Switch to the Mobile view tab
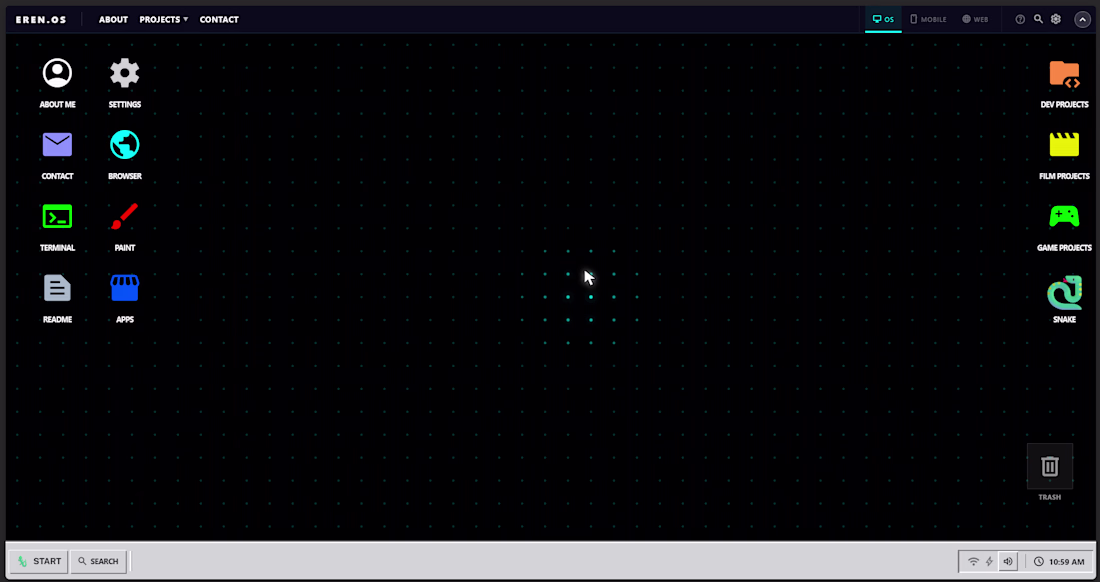Image resolution: width=1100 pixels, height=582 pixels. tap(928, 20)
